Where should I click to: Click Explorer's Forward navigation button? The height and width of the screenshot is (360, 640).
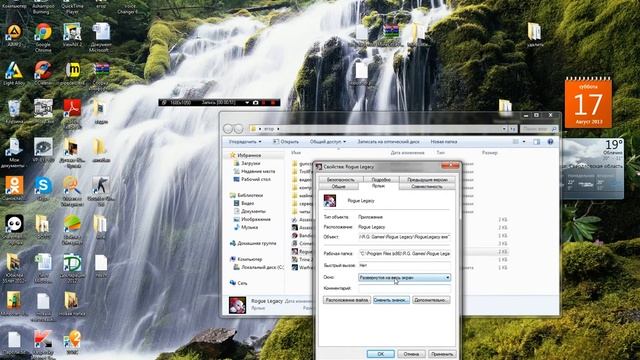click(x=238, y=129)
